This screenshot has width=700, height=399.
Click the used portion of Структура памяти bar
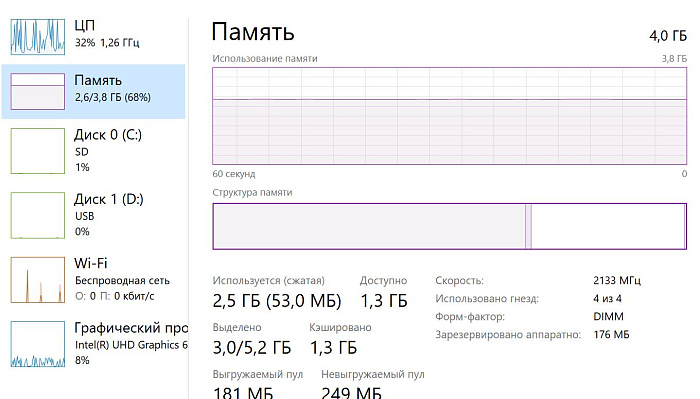click(369, 226)
